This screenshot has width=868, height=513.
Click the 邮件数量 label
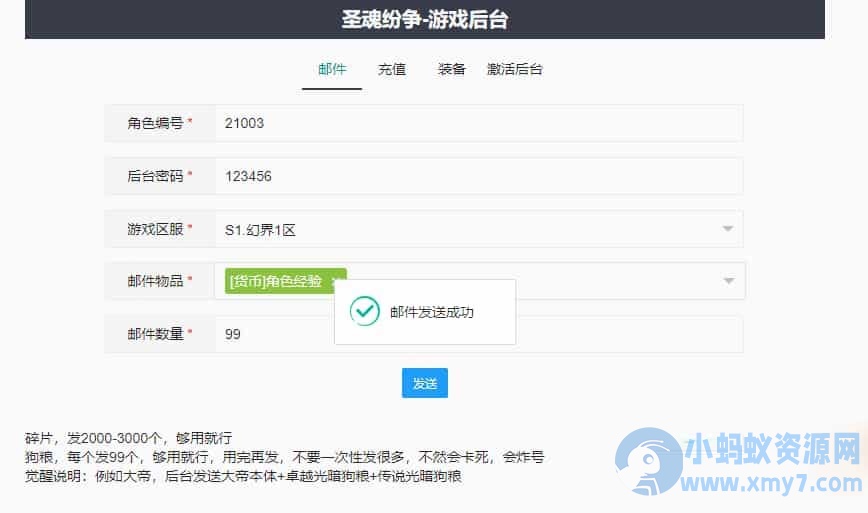click(x=155, y=334)
